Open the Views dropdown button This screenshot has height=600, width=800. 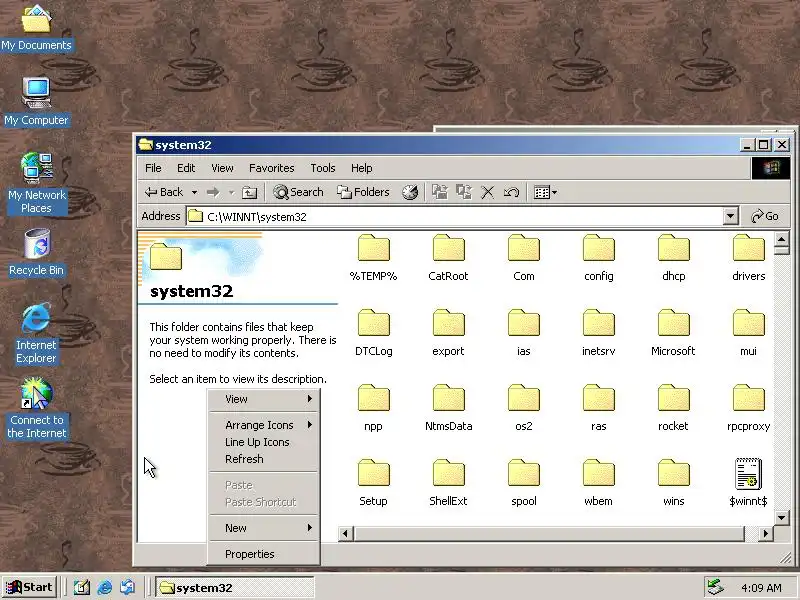[x=545, y=192]
